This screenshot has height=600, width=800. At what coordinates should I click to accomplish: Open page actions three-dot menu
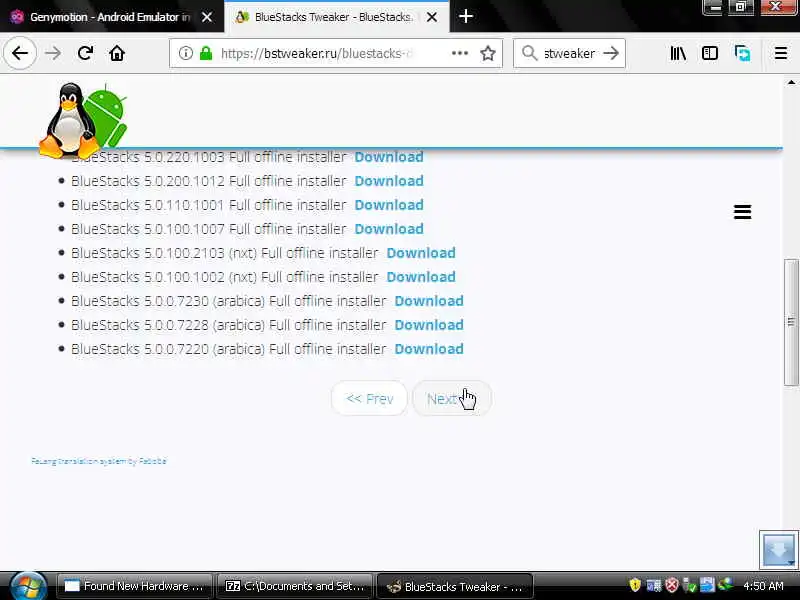pos(460,53)
